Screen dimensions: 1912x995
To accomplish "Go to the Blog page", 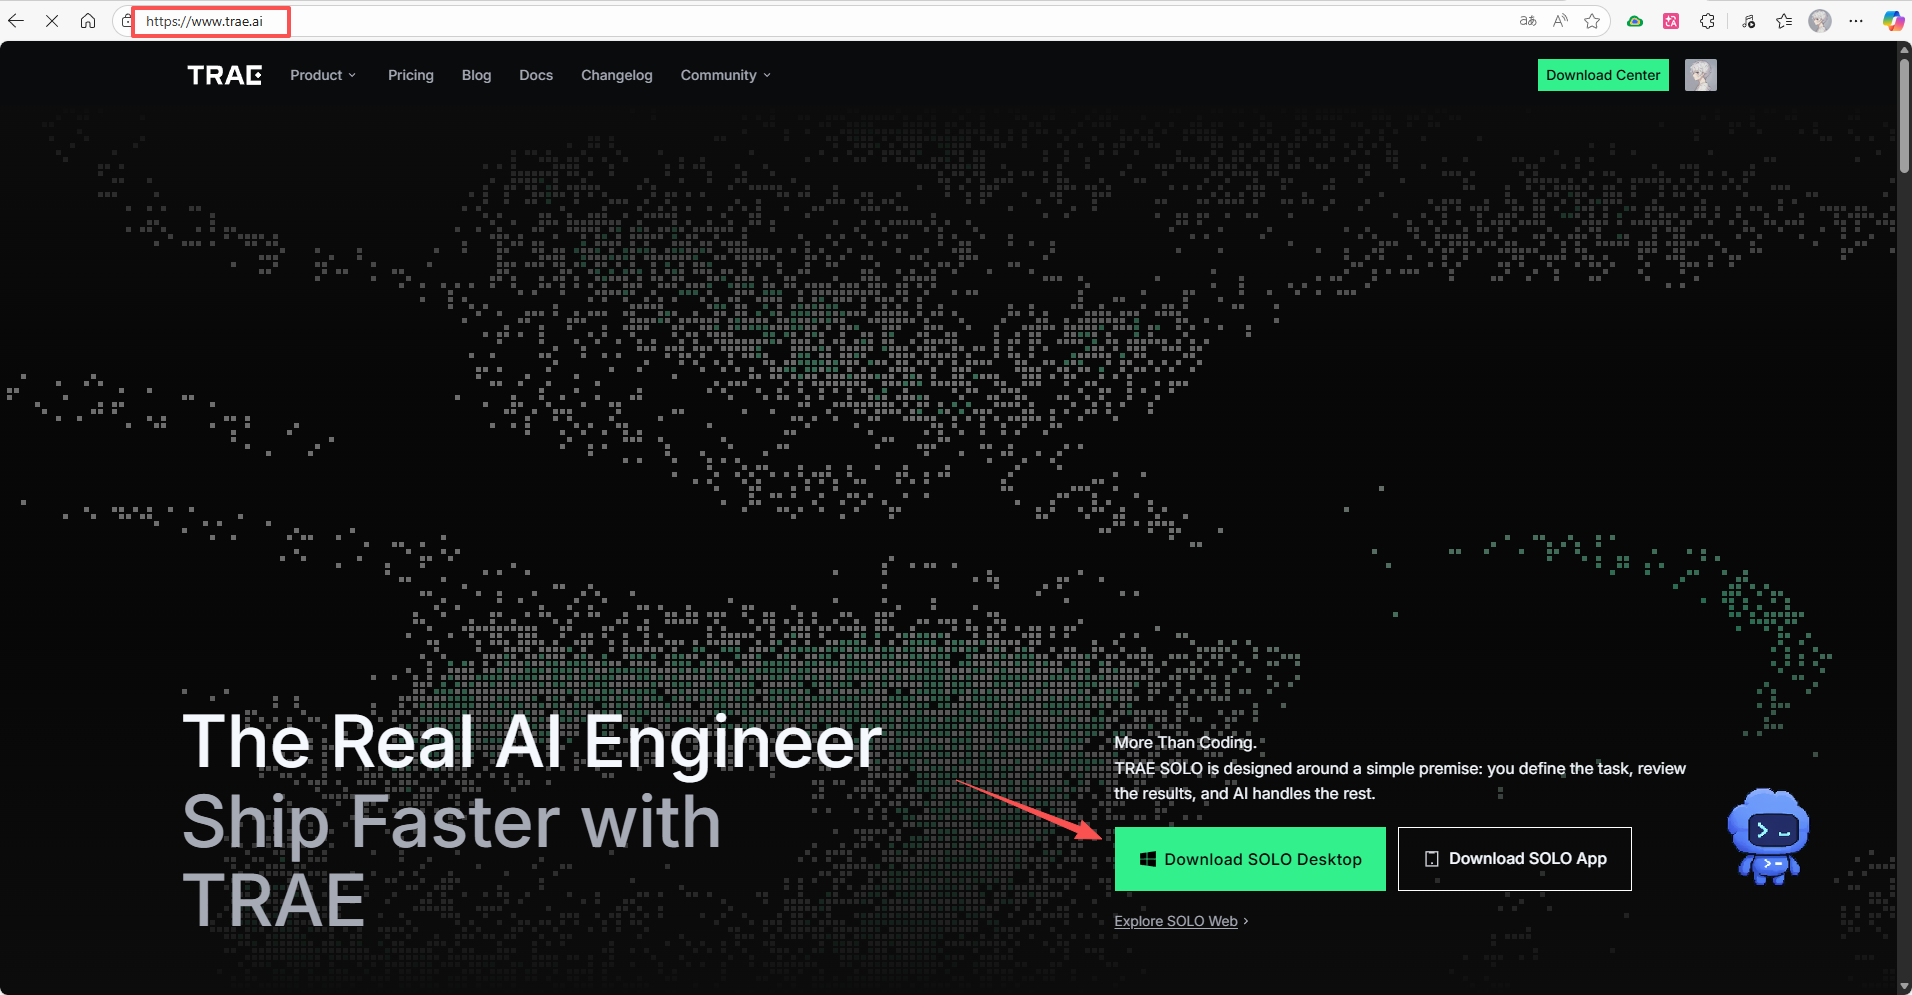I will [x=477, y=75].
